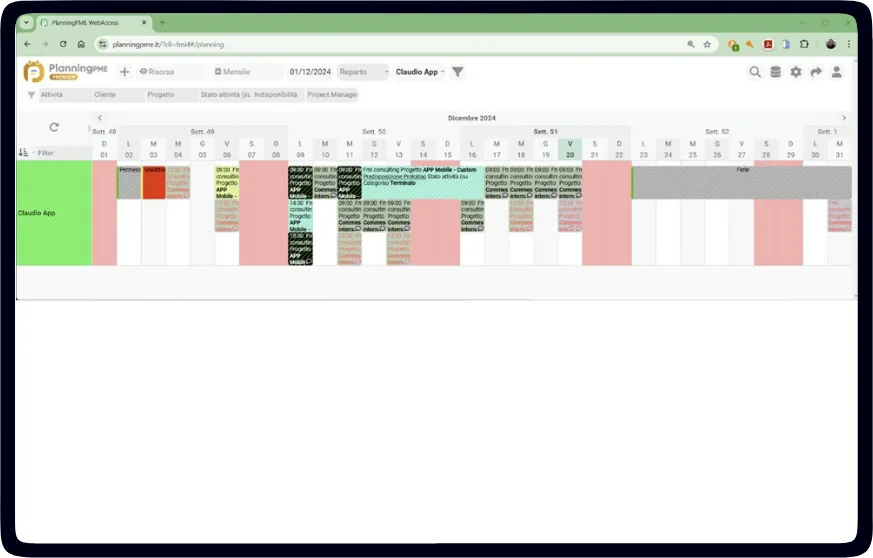Open the Chrome three-dot menu
Viewport: 873px width, 558px height.
pyautogui.click(x=849, y=44)
